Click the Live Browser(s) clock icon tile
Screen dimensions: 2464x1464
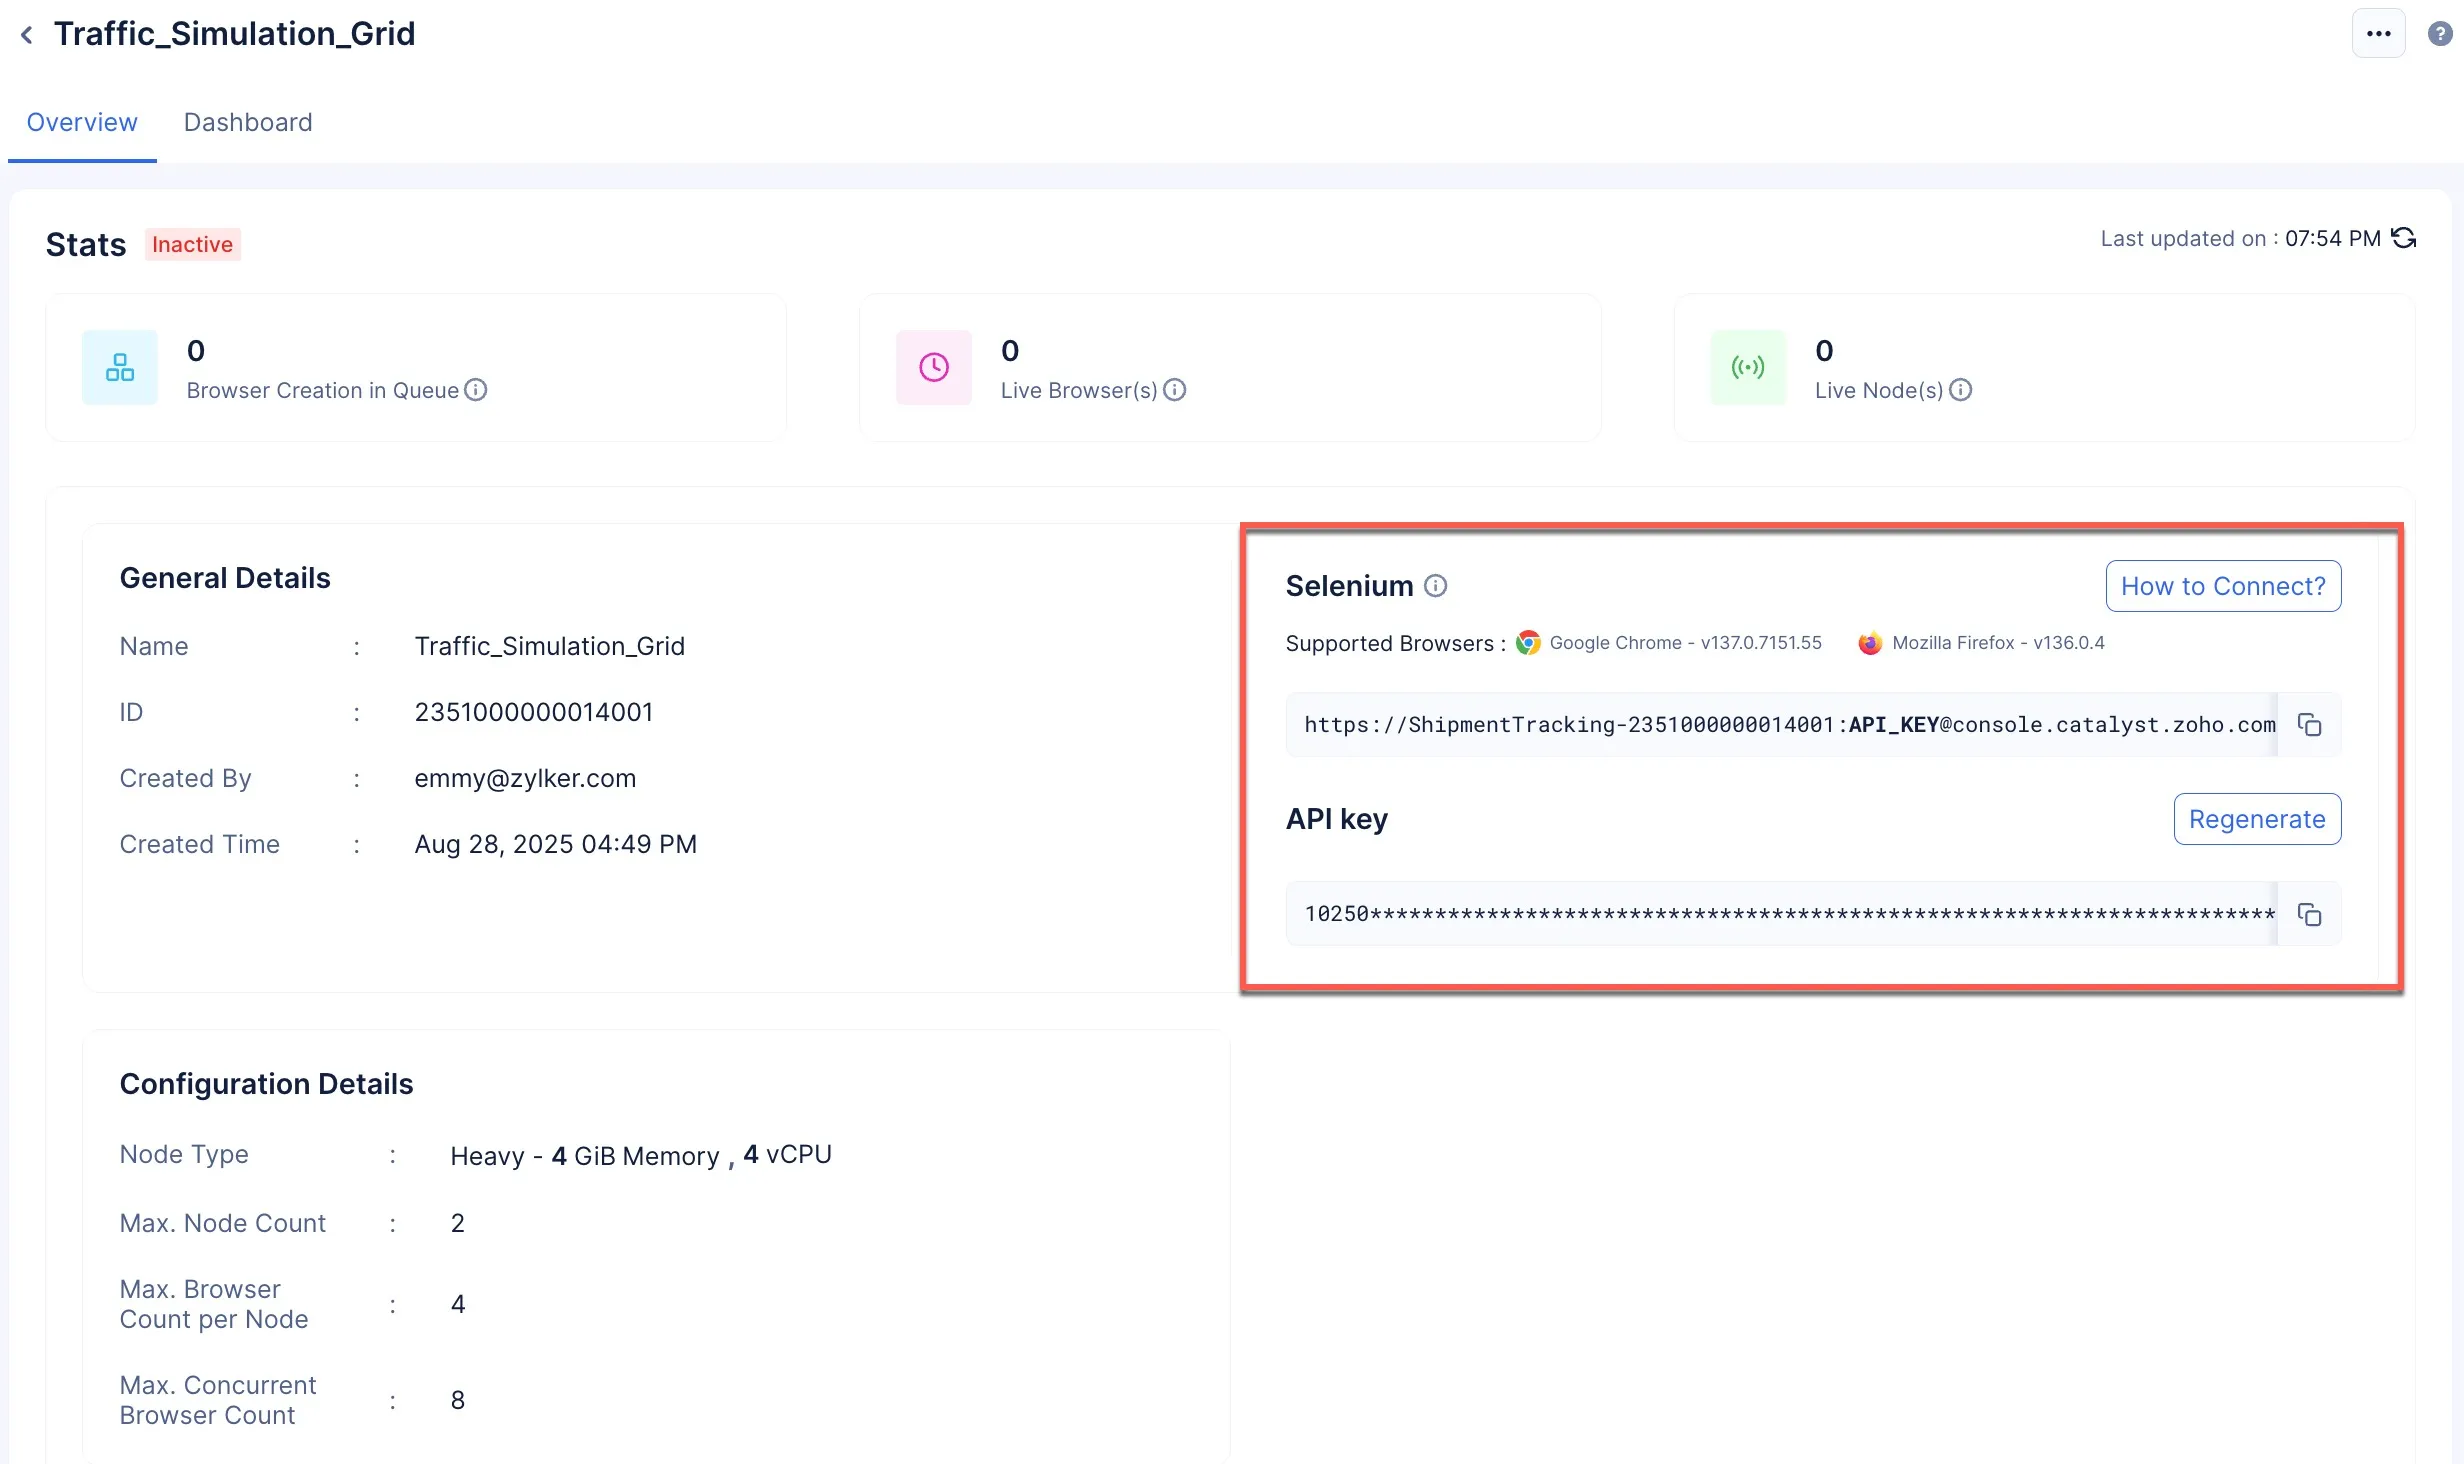point(934,367)
